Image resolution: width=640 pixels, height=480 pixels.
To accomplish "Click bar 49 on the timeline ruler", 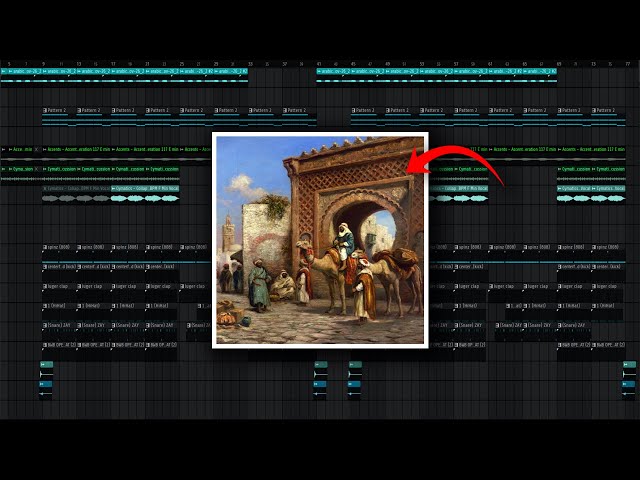I will [x=387, y=64].
